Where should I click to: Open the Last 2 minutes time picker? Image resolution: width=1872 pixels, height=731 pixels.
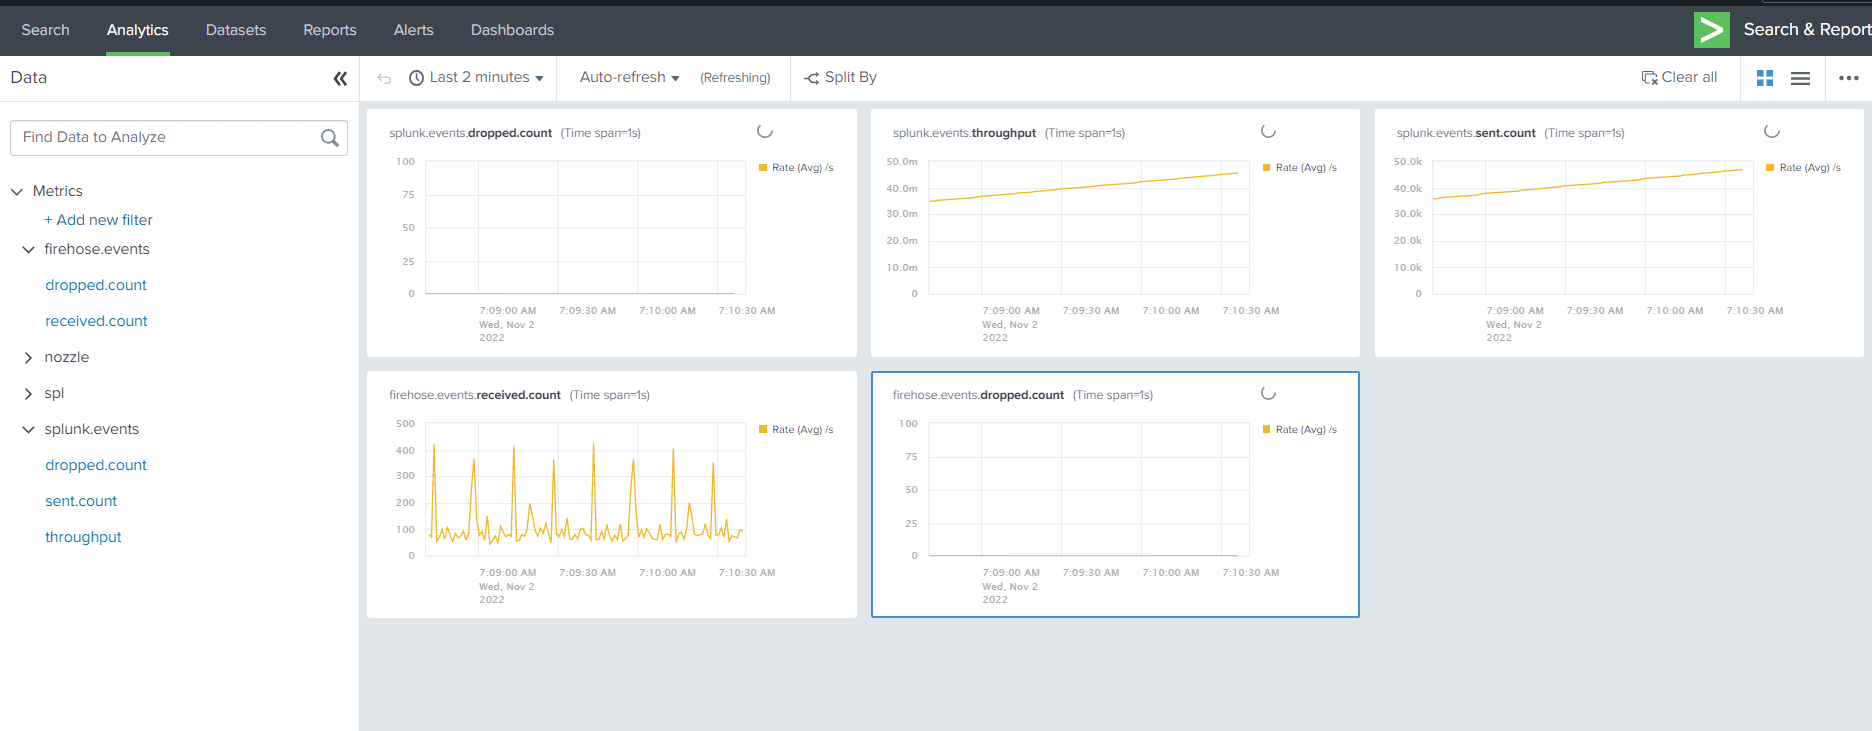476,78
